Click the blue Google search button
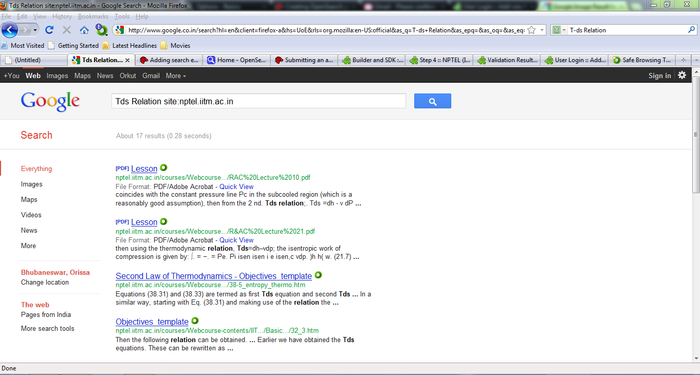The width and height of the screenshot is (700, 375). (x=432, y=101)
